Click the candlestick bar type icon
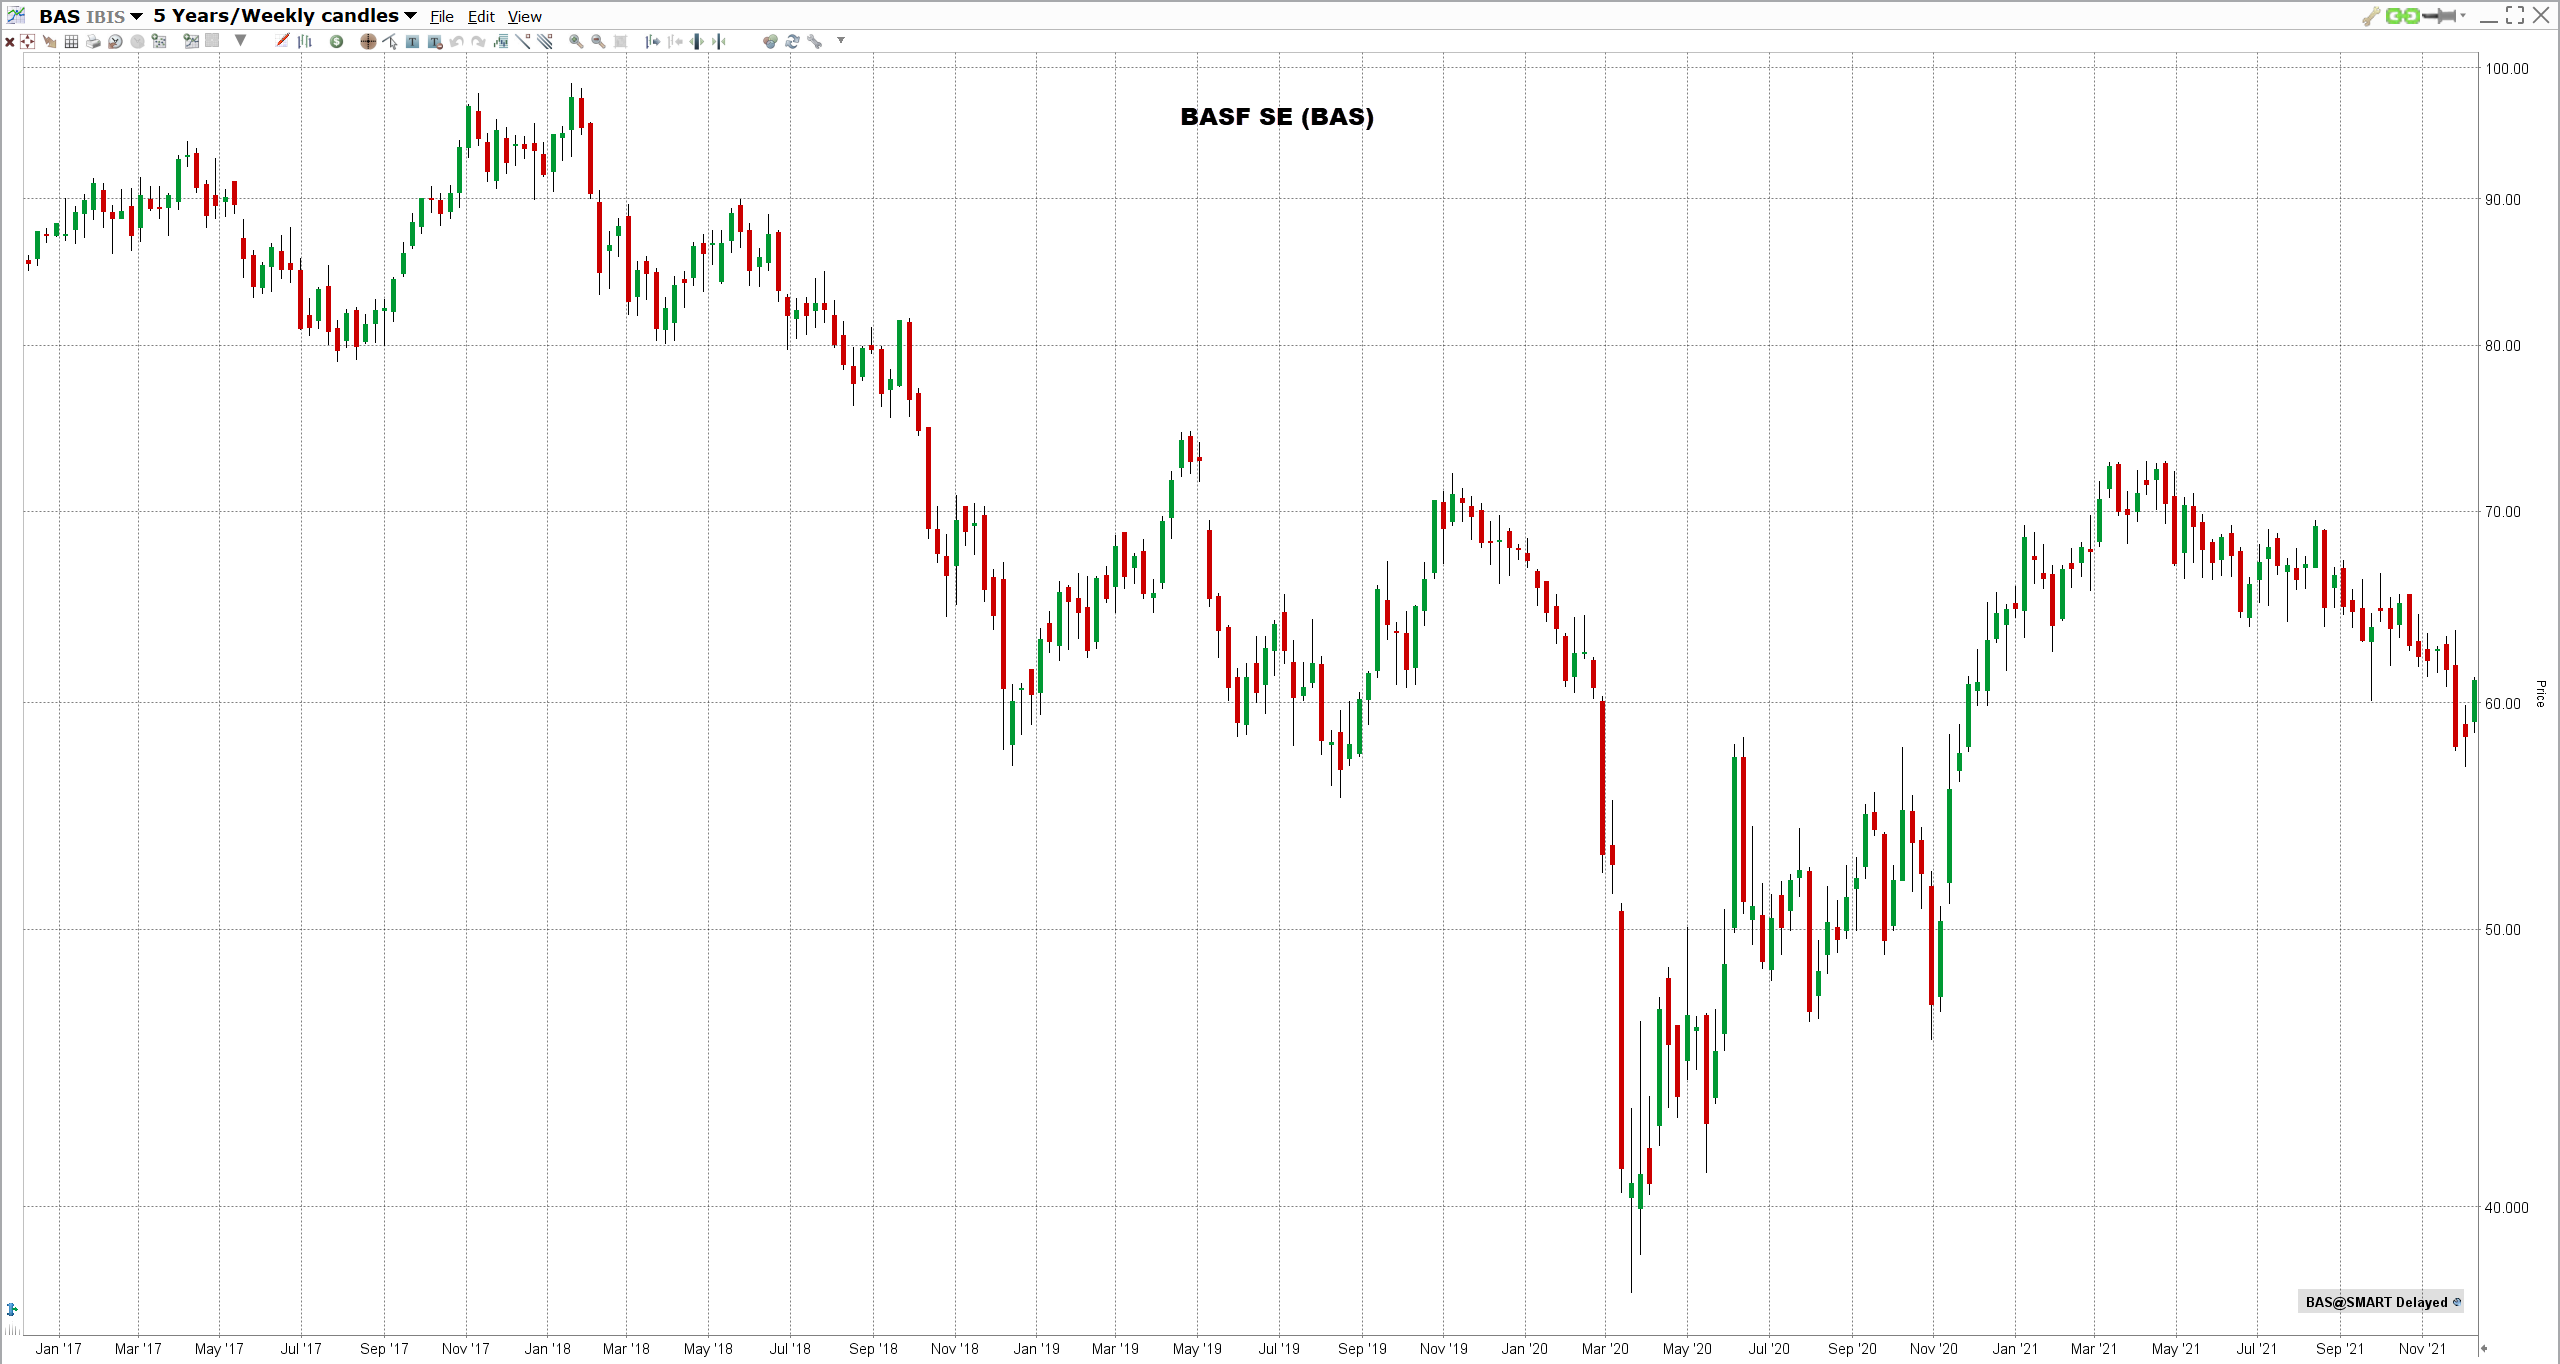 305,41
